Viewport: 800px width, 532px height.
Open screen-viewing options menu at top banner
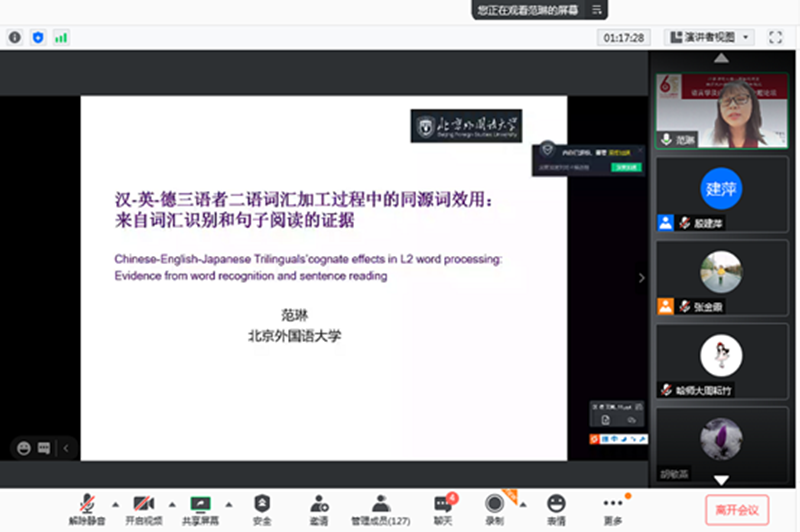coord(596,9)
